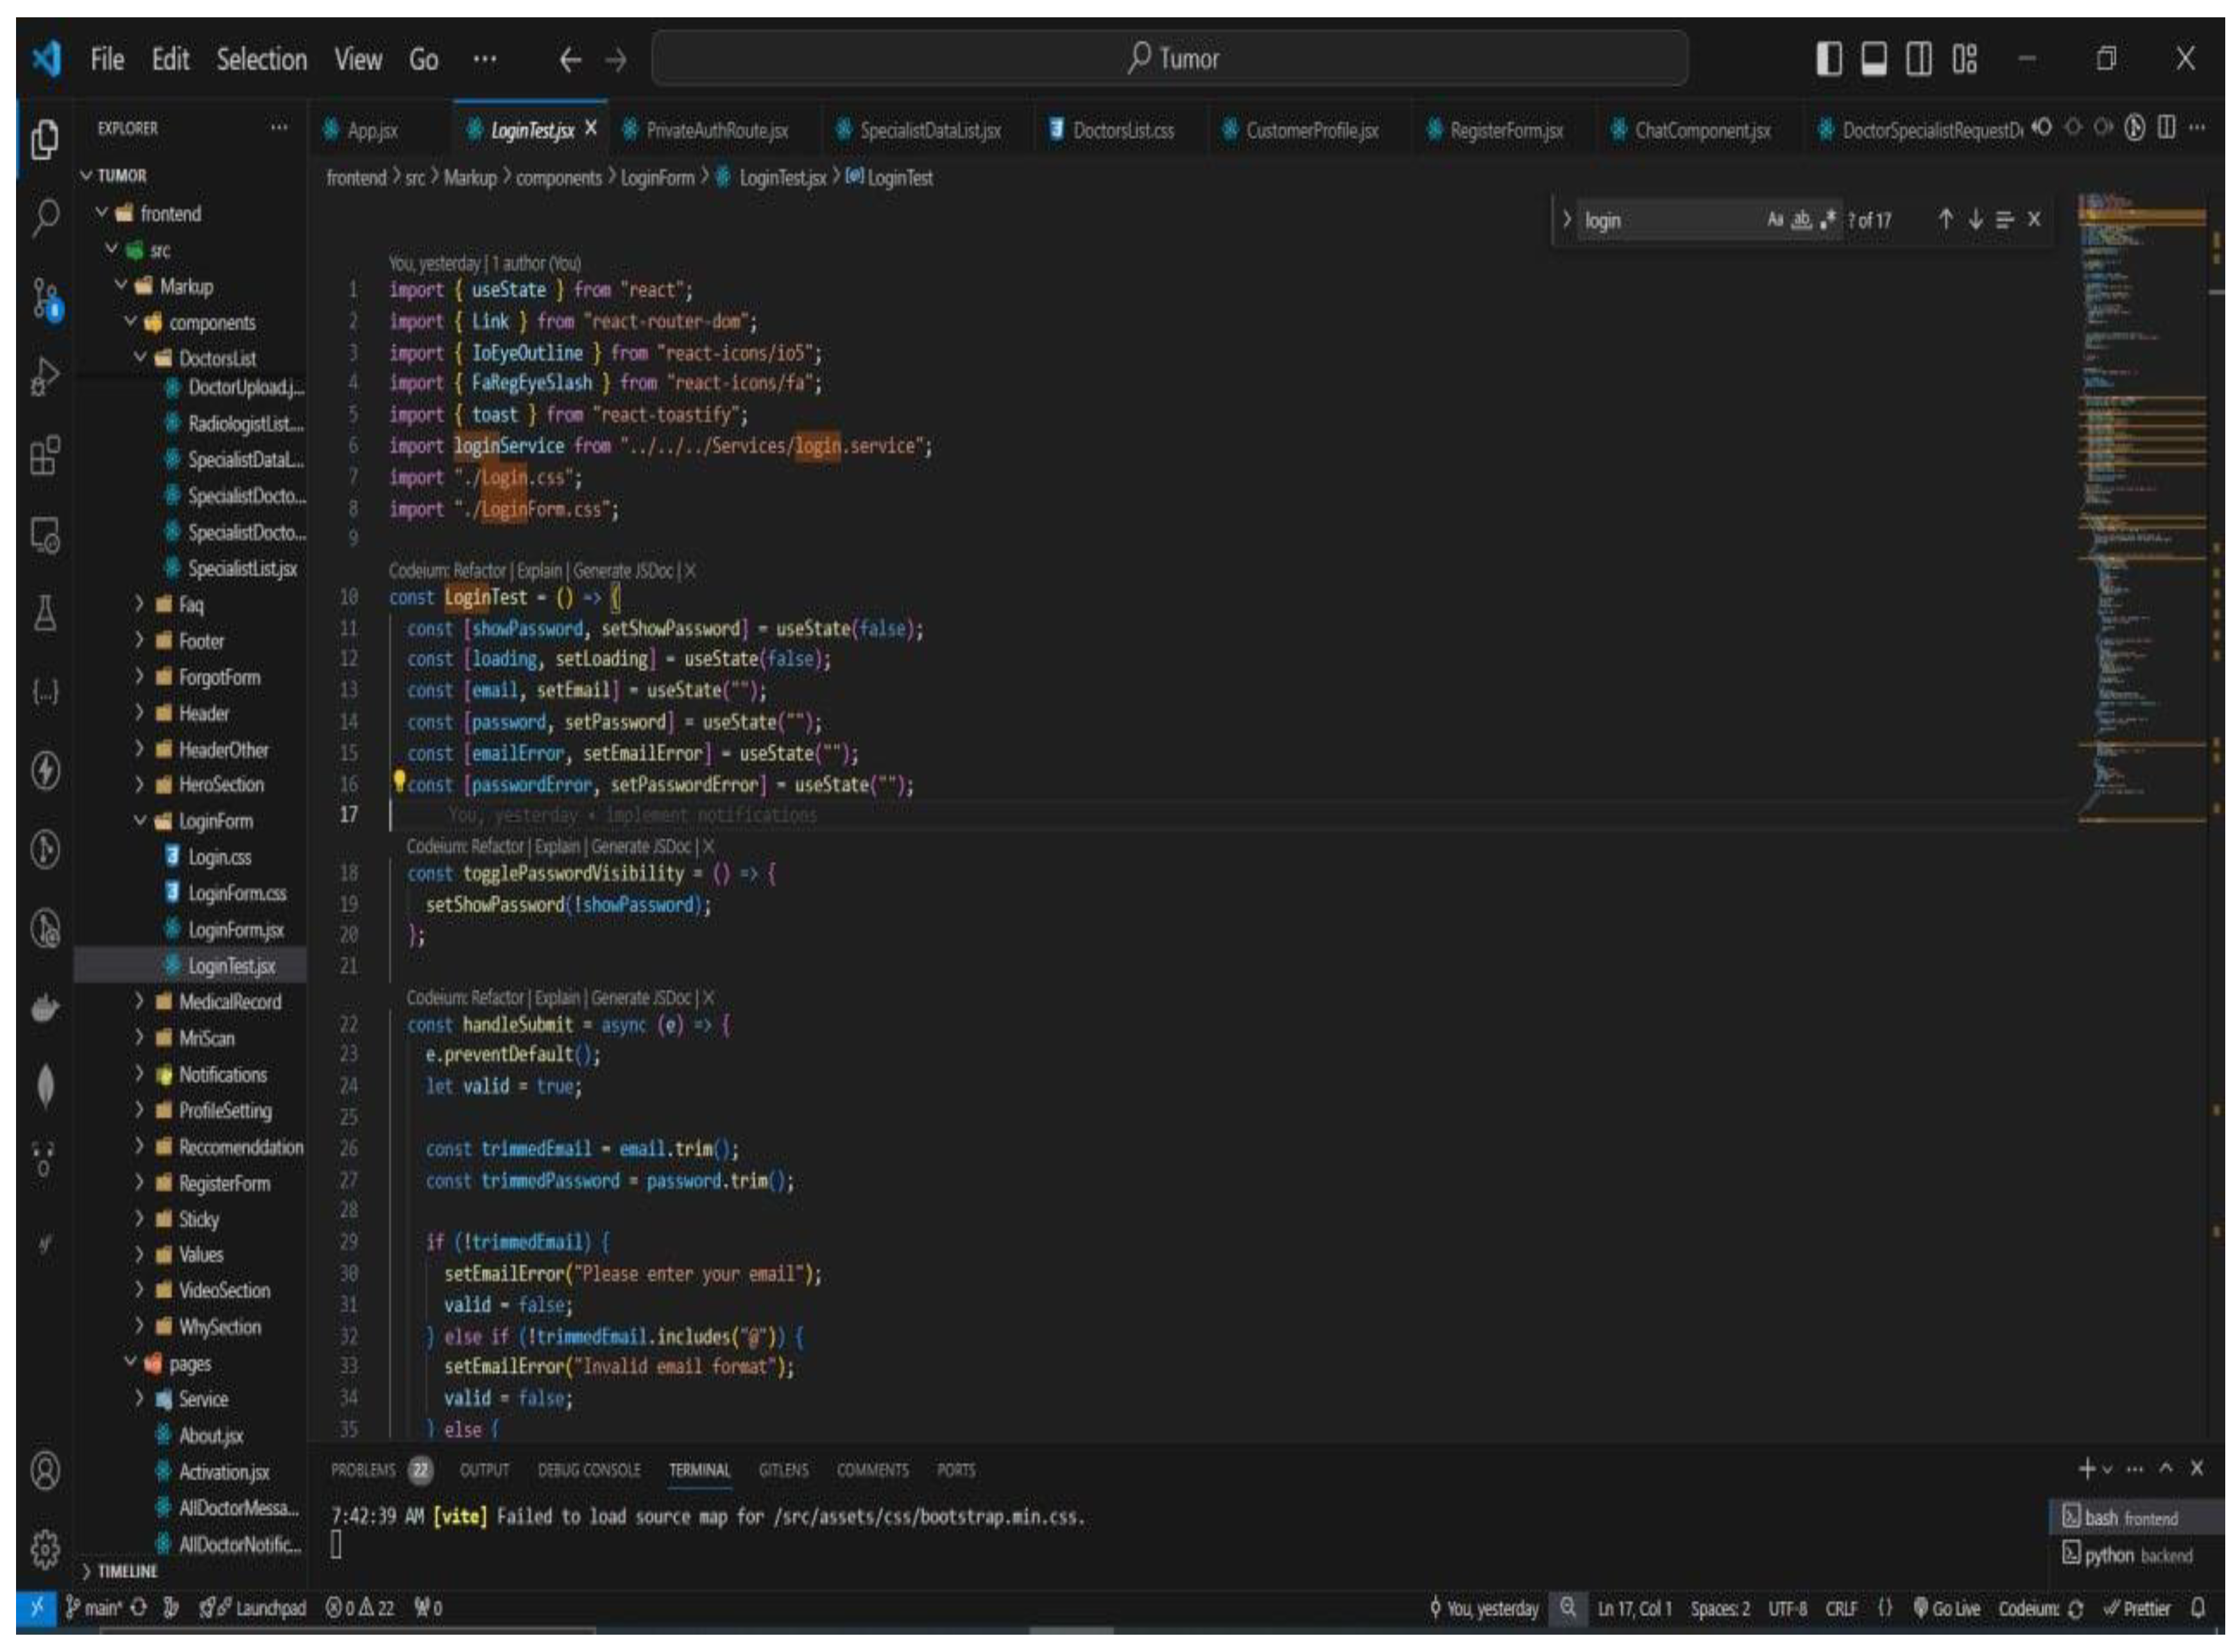Open the Testing flask view

45,613
